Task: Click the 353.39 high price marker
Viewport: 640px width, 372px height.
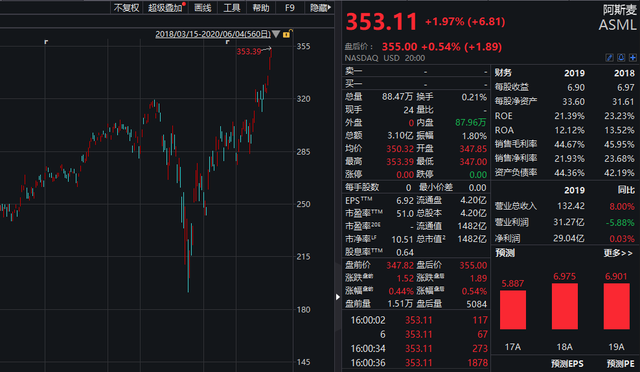Action: click(x=249, y=51)
